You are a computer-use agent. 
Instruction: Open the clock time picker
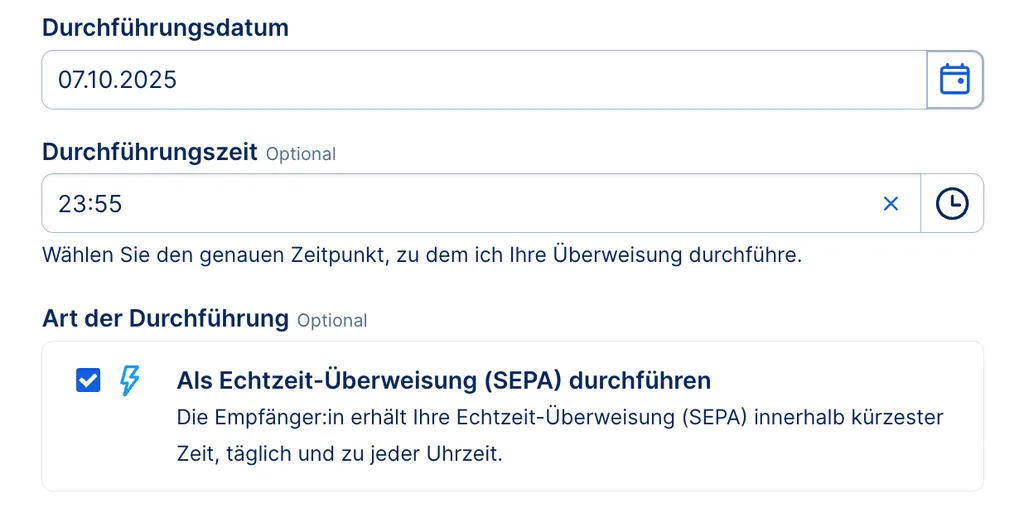pyautogui.click(x=951, y=204)
